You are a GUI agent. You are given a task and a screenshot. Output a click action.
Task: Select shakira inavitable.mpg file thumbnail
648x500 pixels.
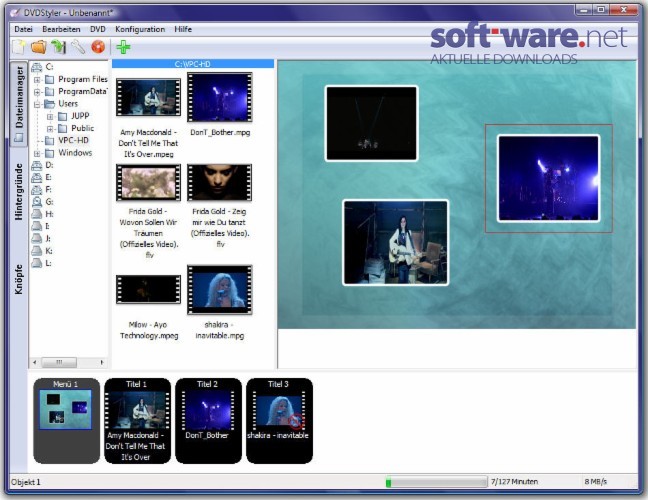pos(219,290)
